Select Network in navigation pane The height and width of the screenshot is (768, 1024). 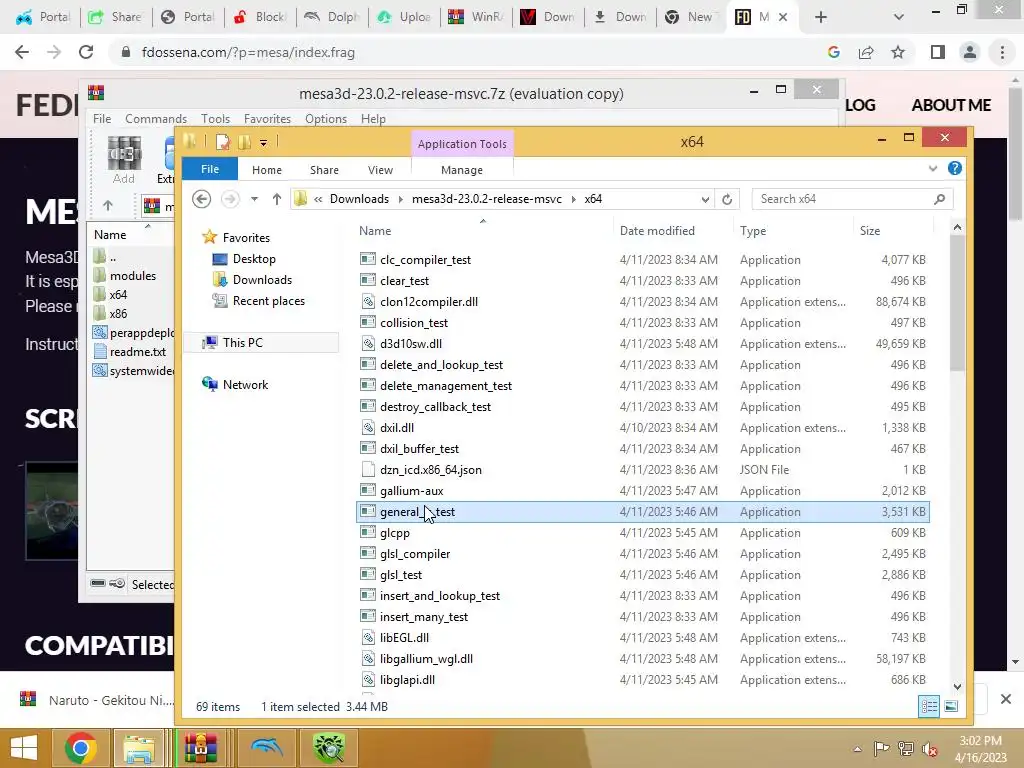click(245, 385)
